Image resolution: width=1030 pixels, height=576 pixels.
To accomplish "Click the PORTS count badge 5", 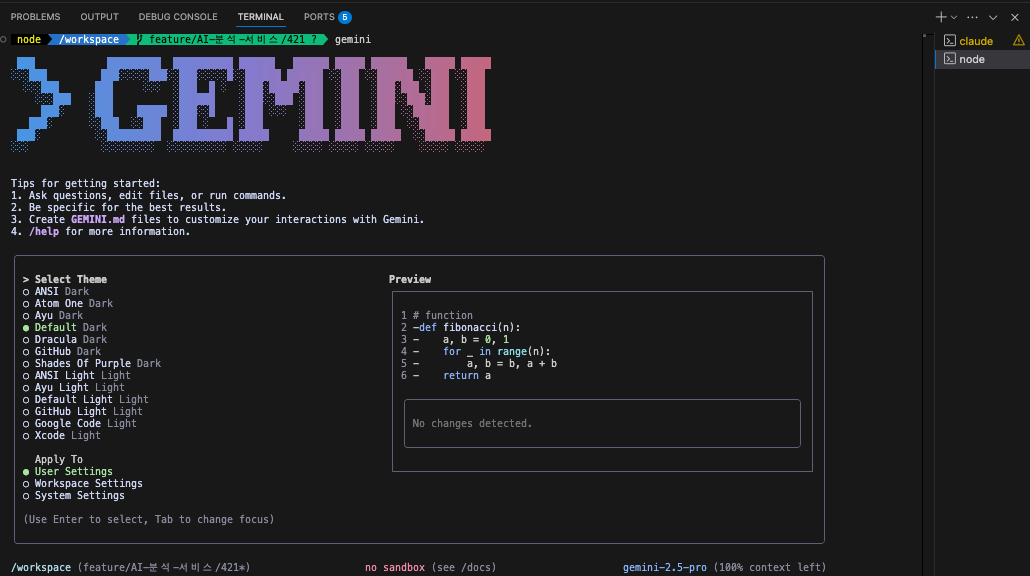I will (x=345, y=17).
